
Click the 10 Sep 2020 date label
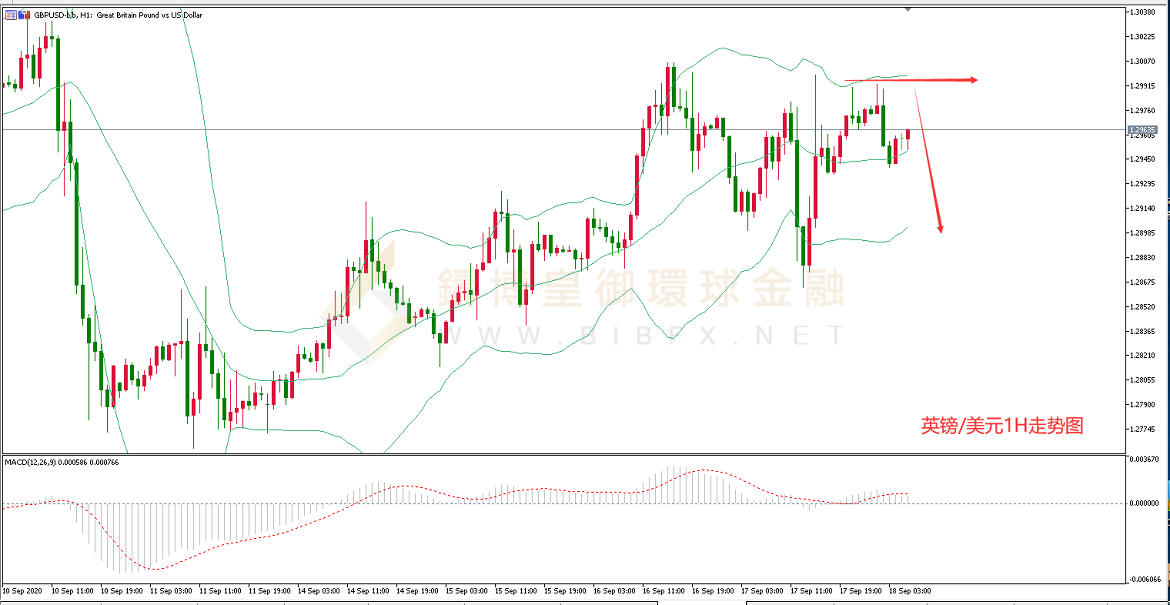coord(22,591)
